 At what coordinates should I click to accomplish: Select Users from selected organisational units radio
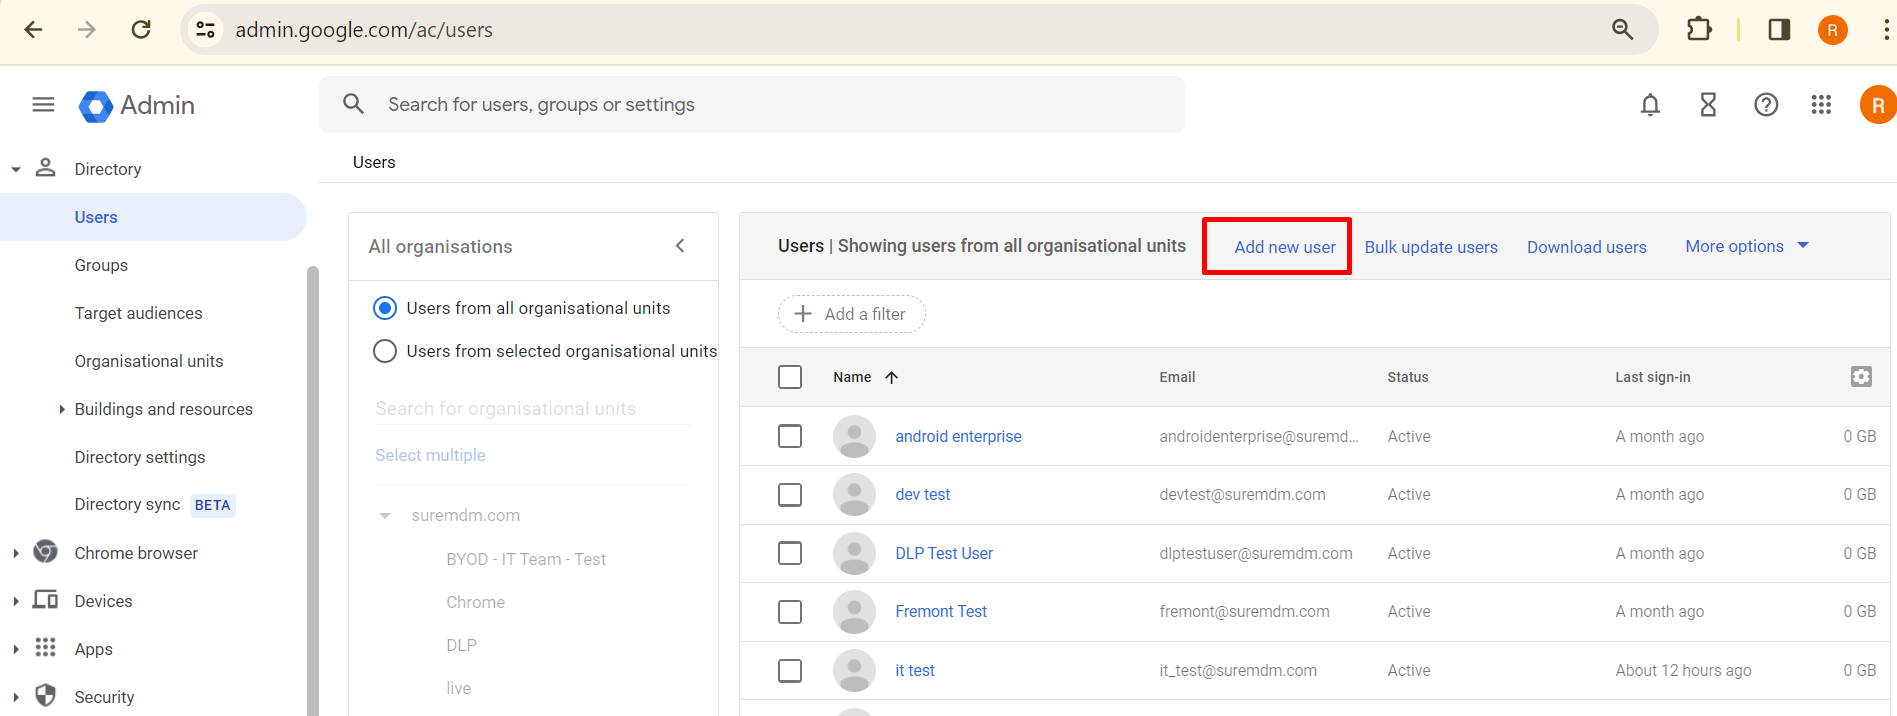point(385,351)
